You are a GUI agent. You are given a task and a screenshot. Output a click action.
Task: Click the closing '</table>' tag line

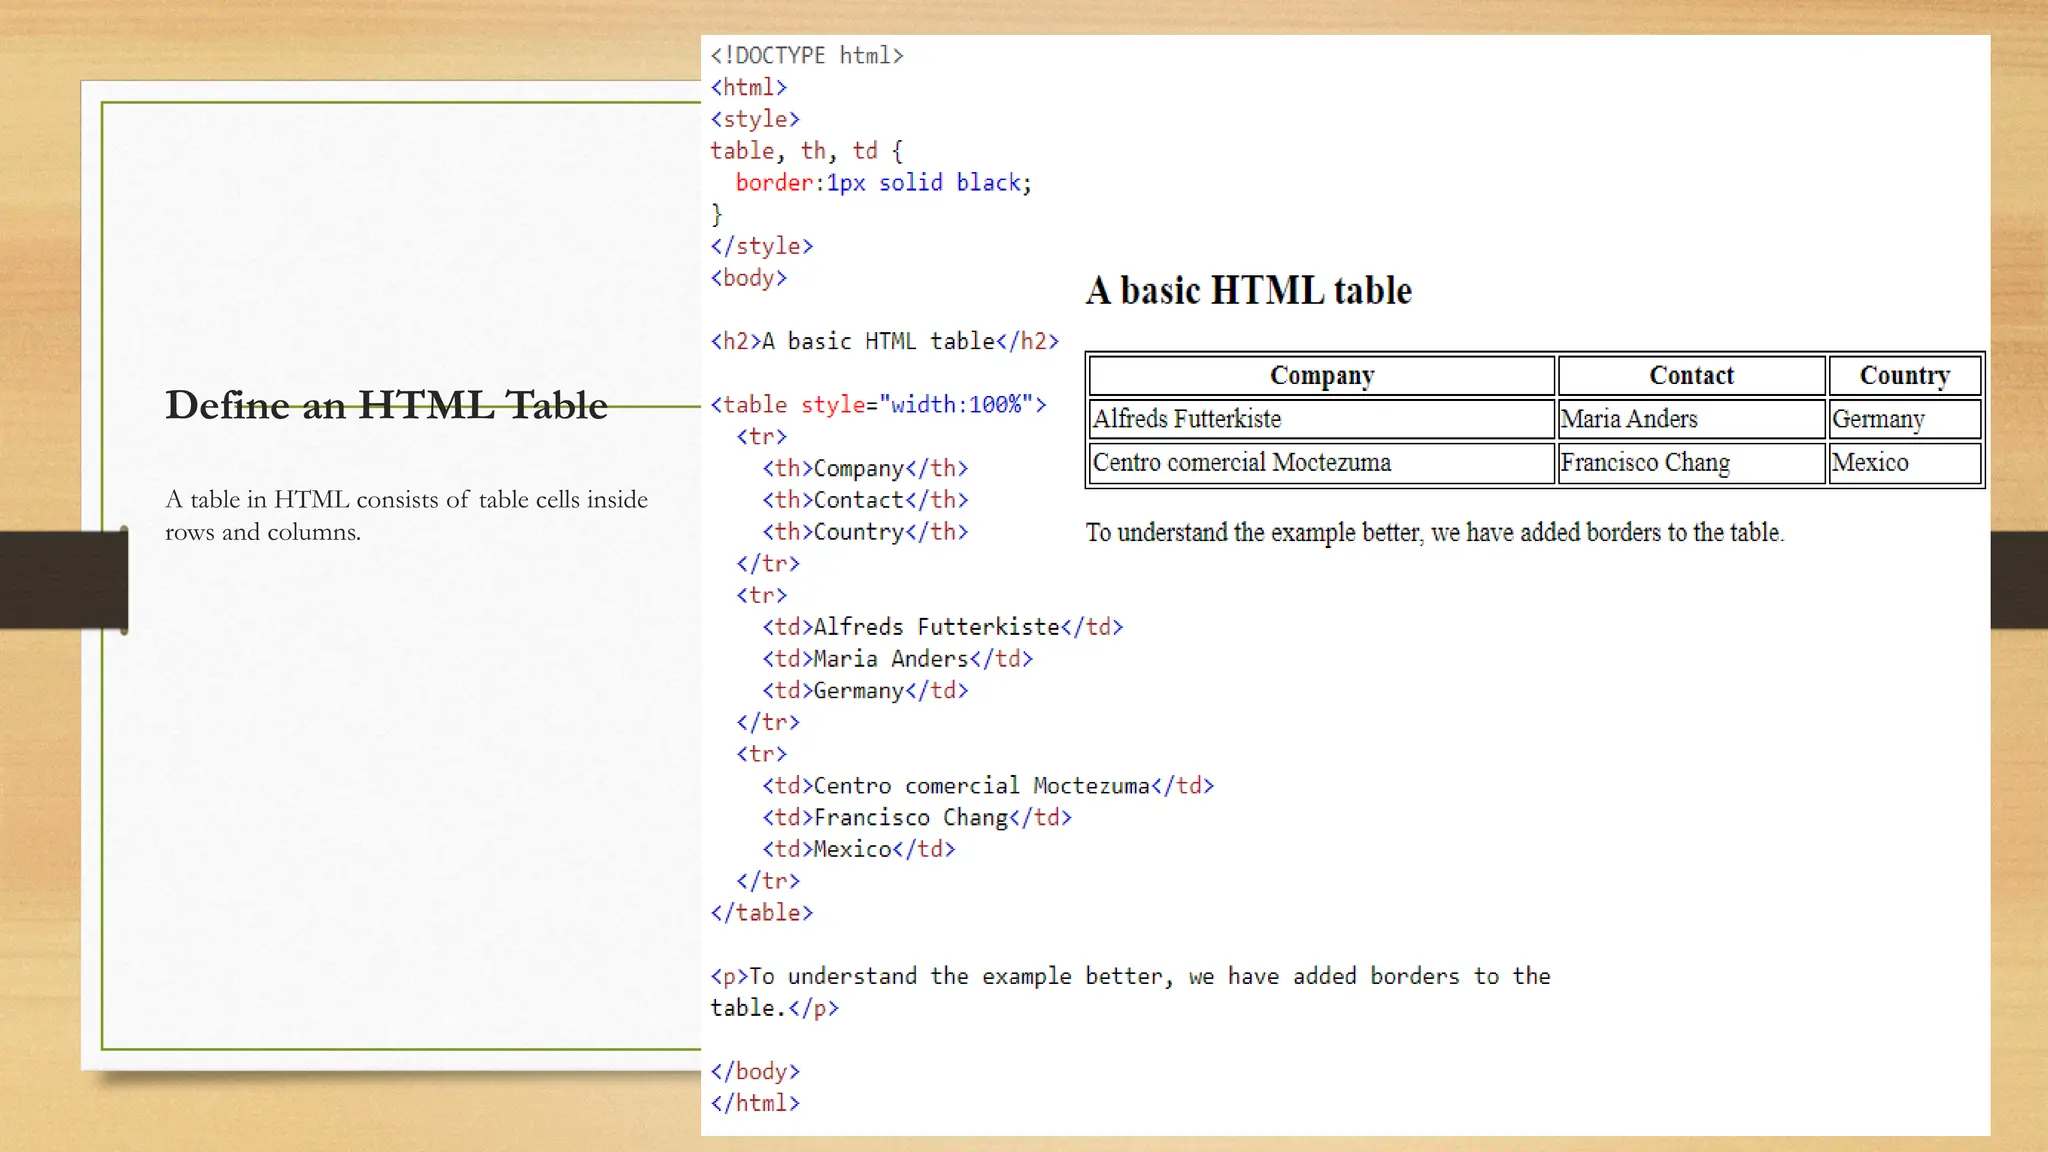coord(762,913)
